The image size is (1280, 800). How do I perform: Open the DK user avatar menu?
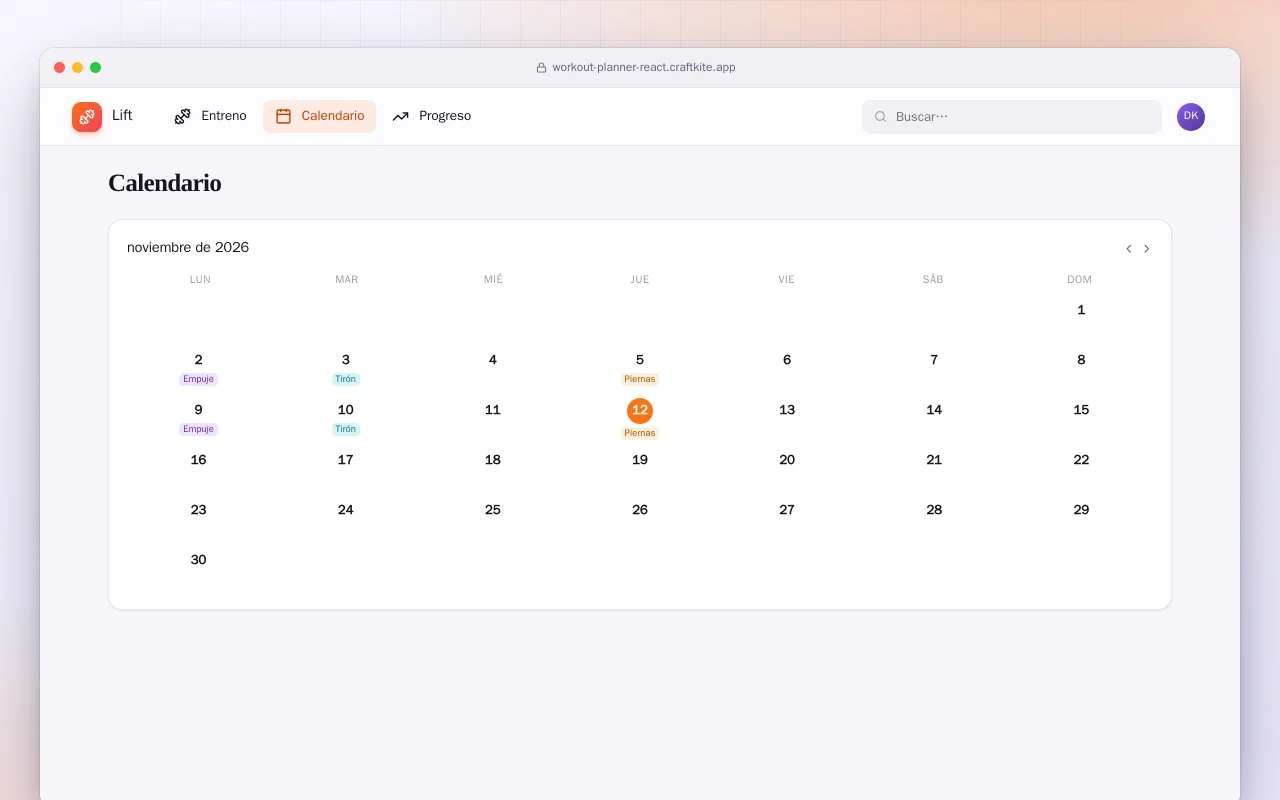[1191, 117]
